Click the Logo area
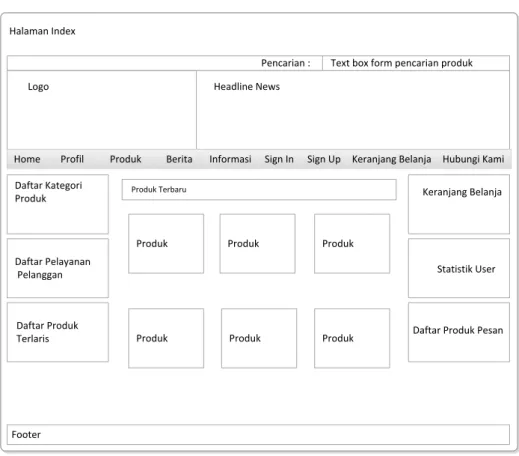Screen dimensions: 519x456 [x=102, y=110]
